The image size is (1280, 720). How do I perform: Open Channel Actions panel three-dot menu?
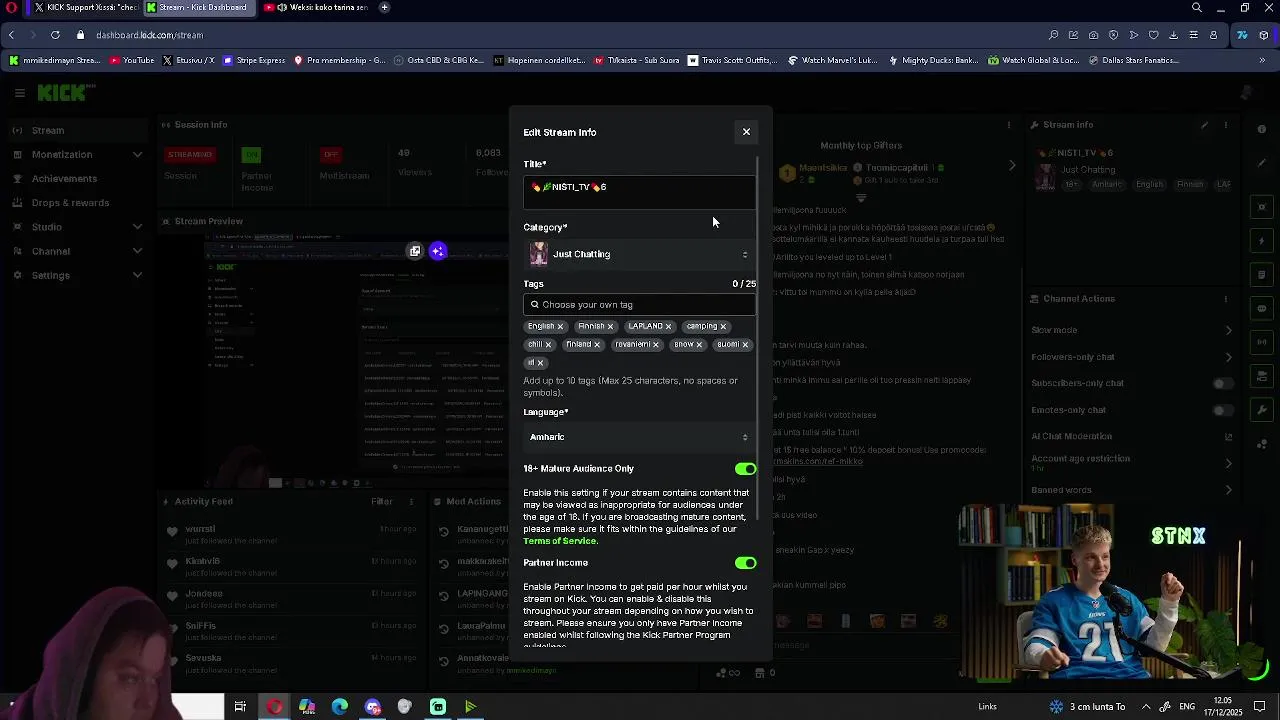[x=1227, y=298]
